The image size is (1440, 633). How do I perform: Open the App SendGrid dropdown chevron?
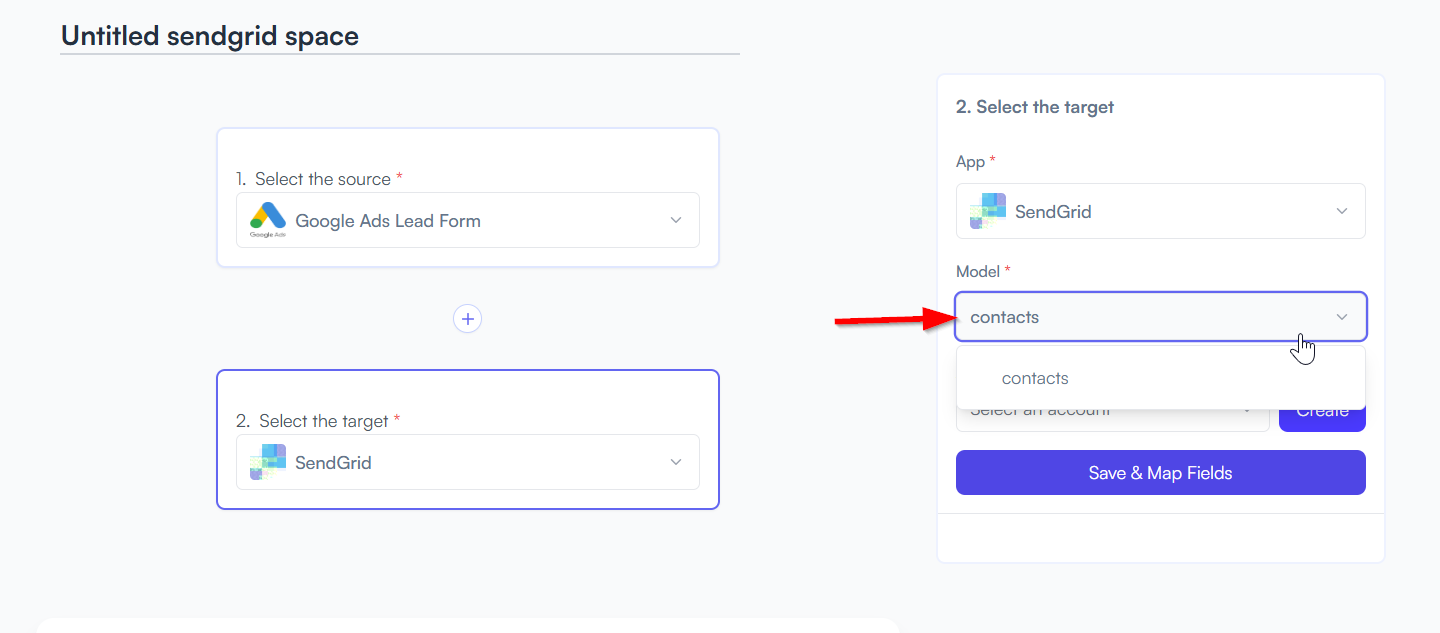click(1342, 211)
